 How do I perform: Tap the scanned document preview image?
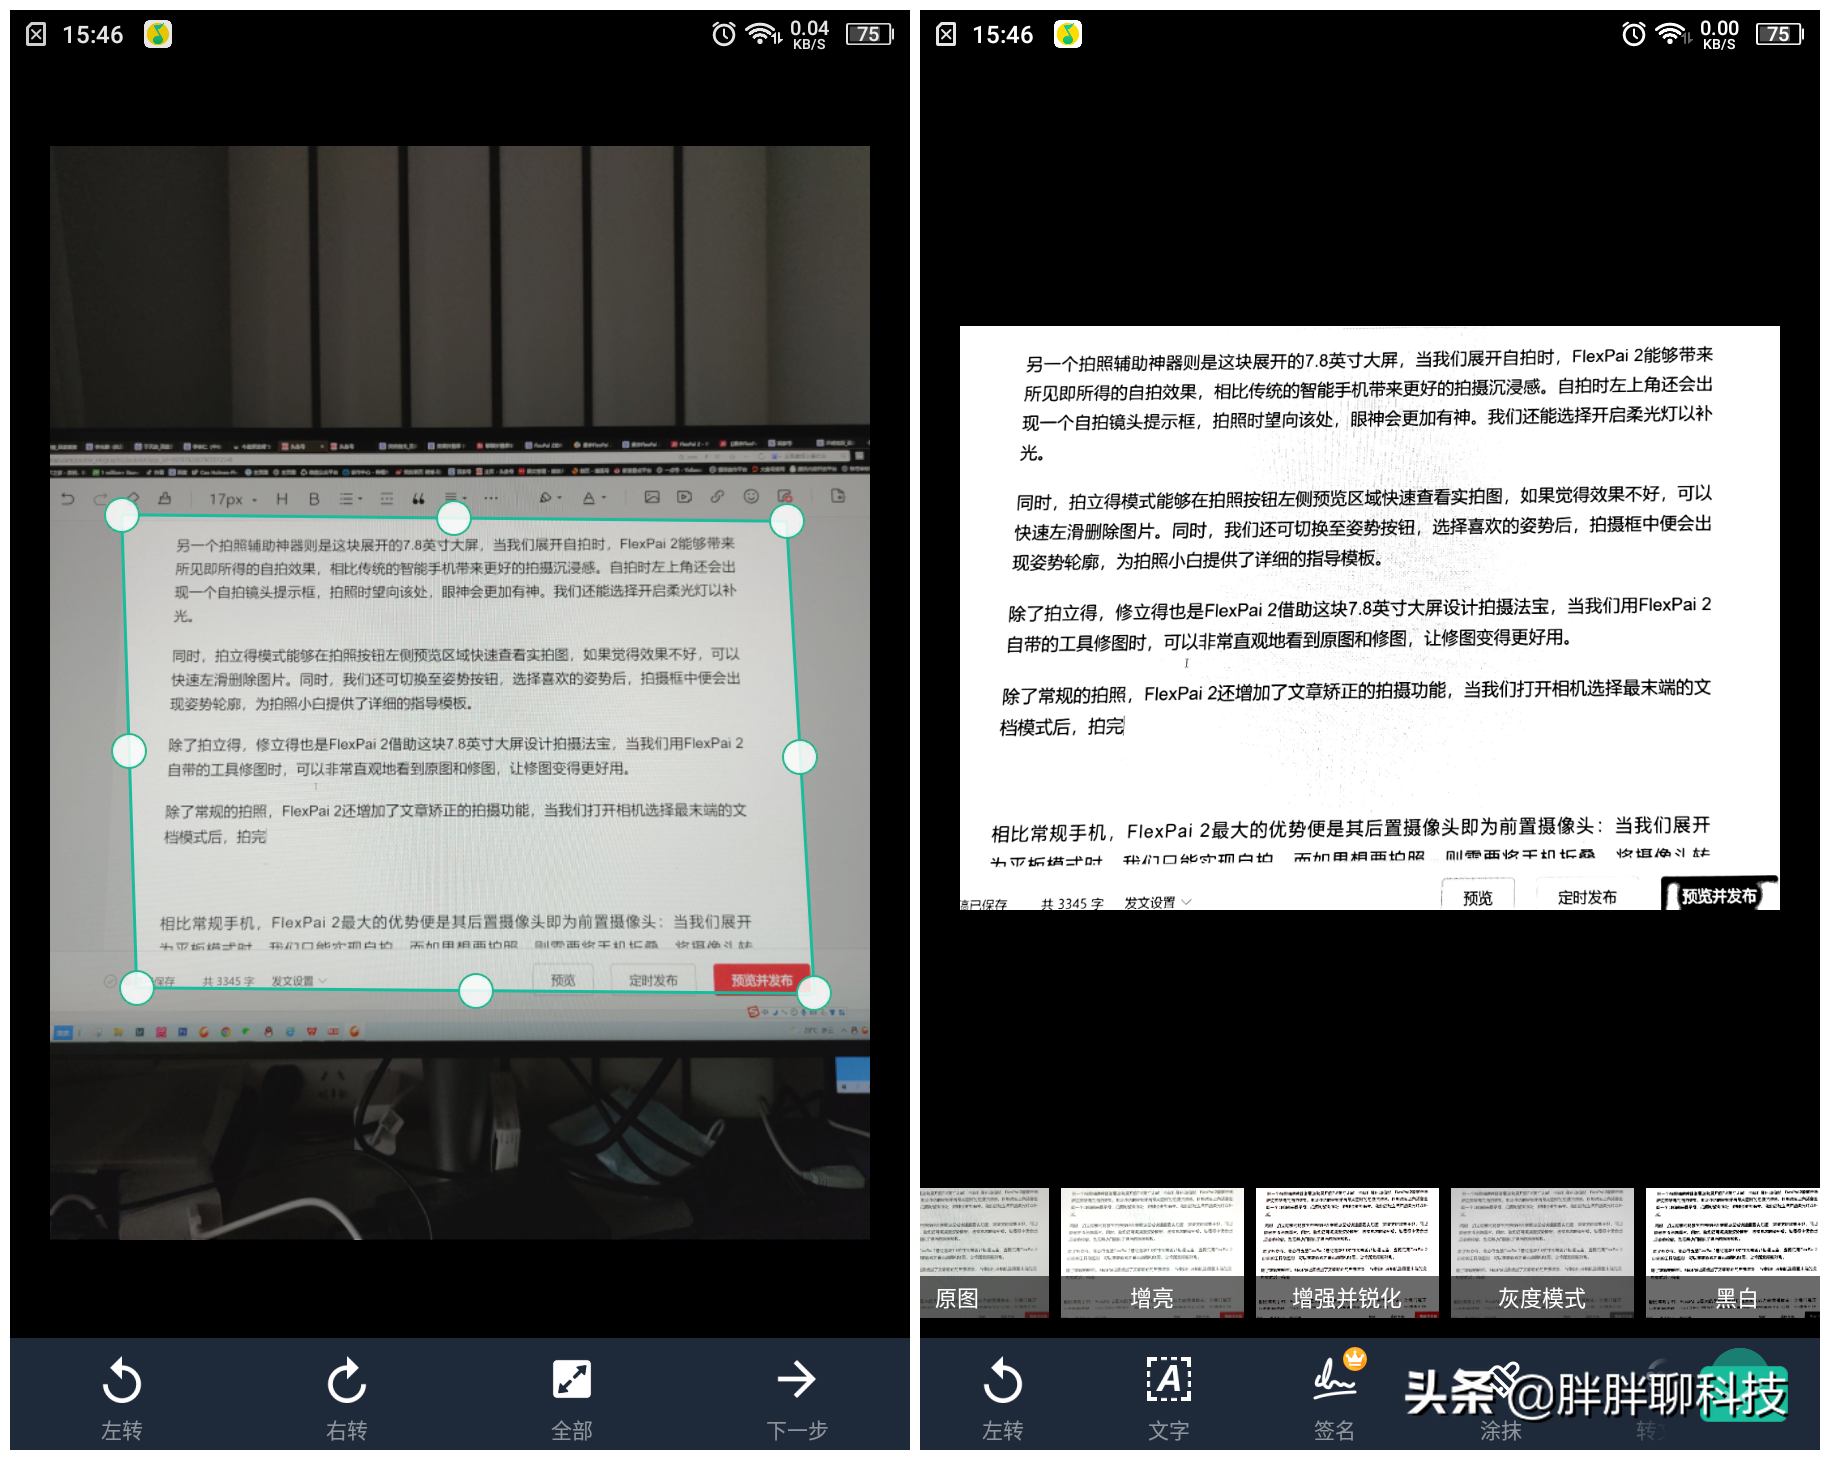1370,618
